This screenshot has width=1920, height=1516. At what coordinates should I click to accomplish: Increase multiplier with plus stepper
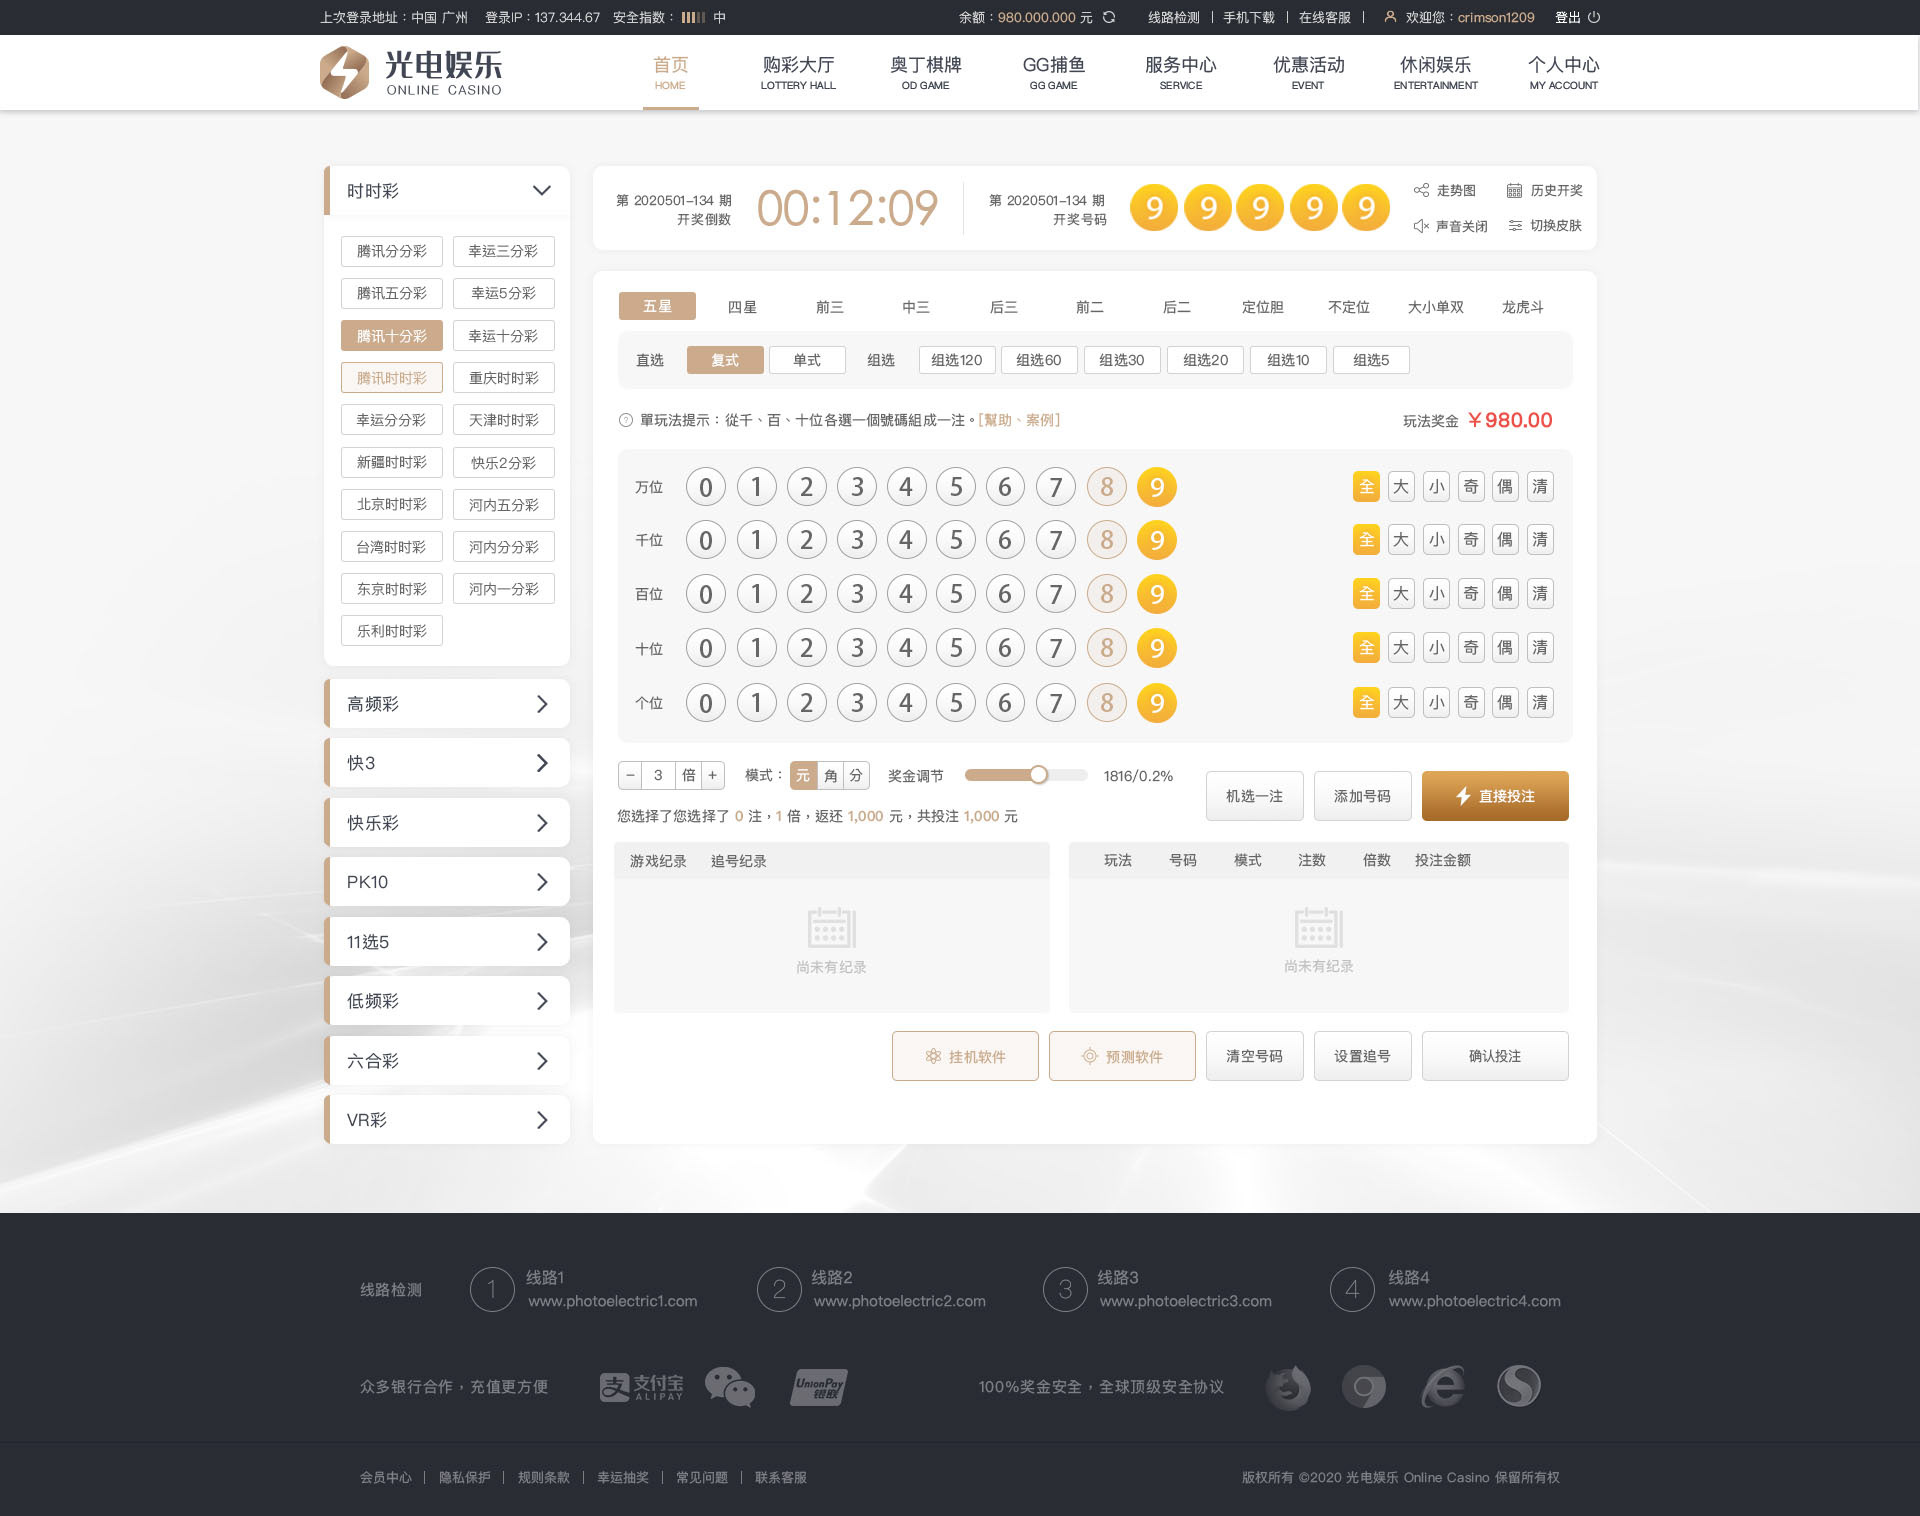click(713, 775)
